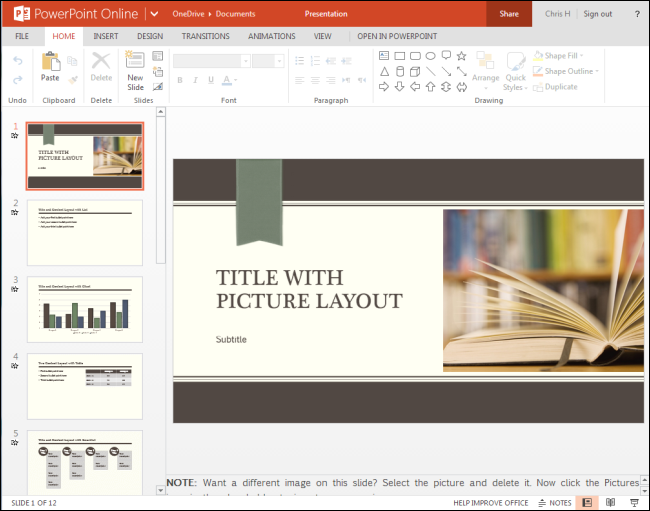Toggle the Notes pane in status bar
The image size is (650, 511).
coord(555,502)
